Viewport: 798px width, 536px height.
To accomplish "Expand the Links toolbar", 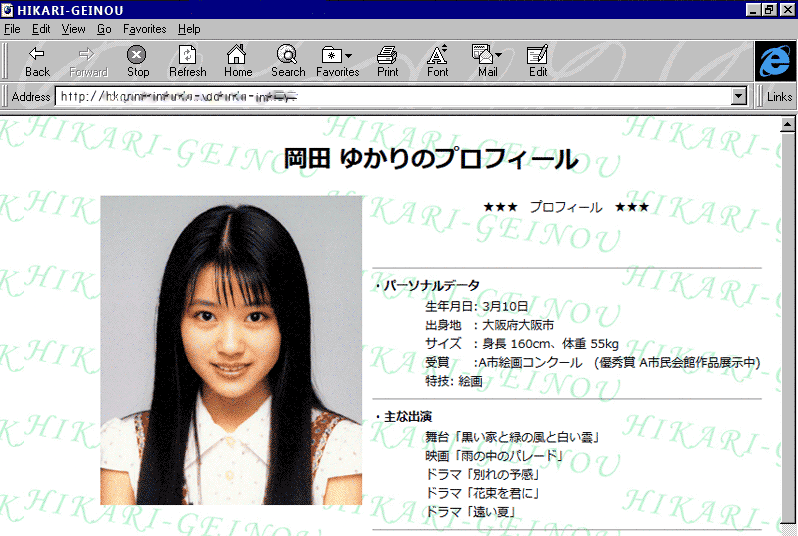I will [x=779, y=97].
